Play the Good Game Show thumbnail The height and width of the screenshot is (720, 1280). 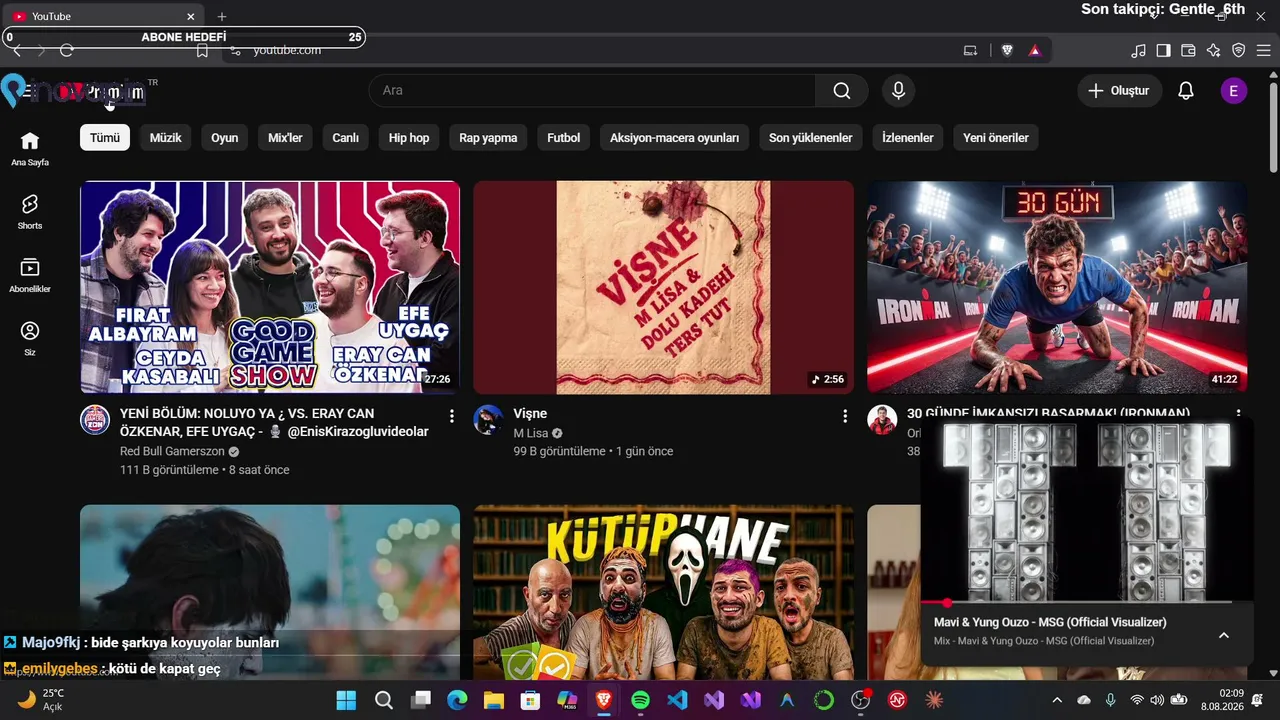pyautogui.click(x=270, y=288)
